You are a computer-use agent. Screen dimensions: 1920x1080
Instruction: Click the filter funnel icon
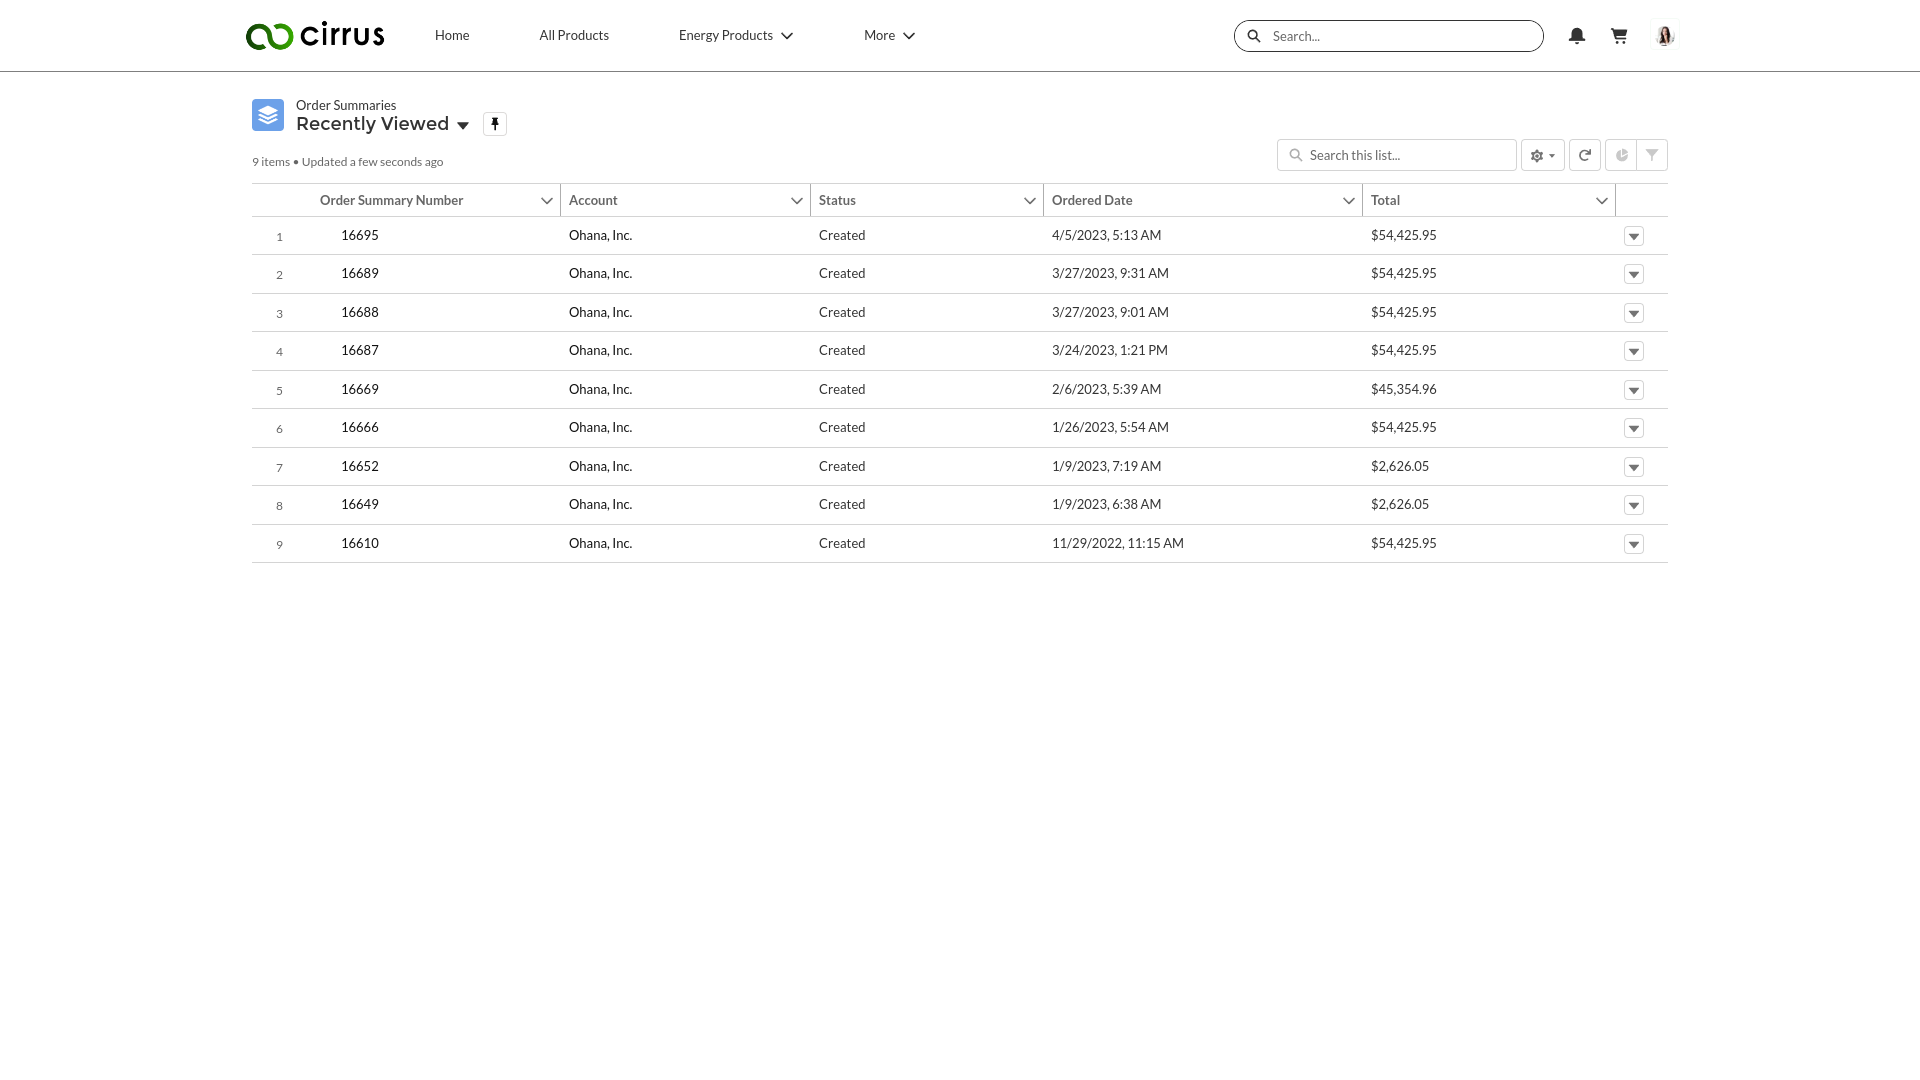click(1652, 155)
